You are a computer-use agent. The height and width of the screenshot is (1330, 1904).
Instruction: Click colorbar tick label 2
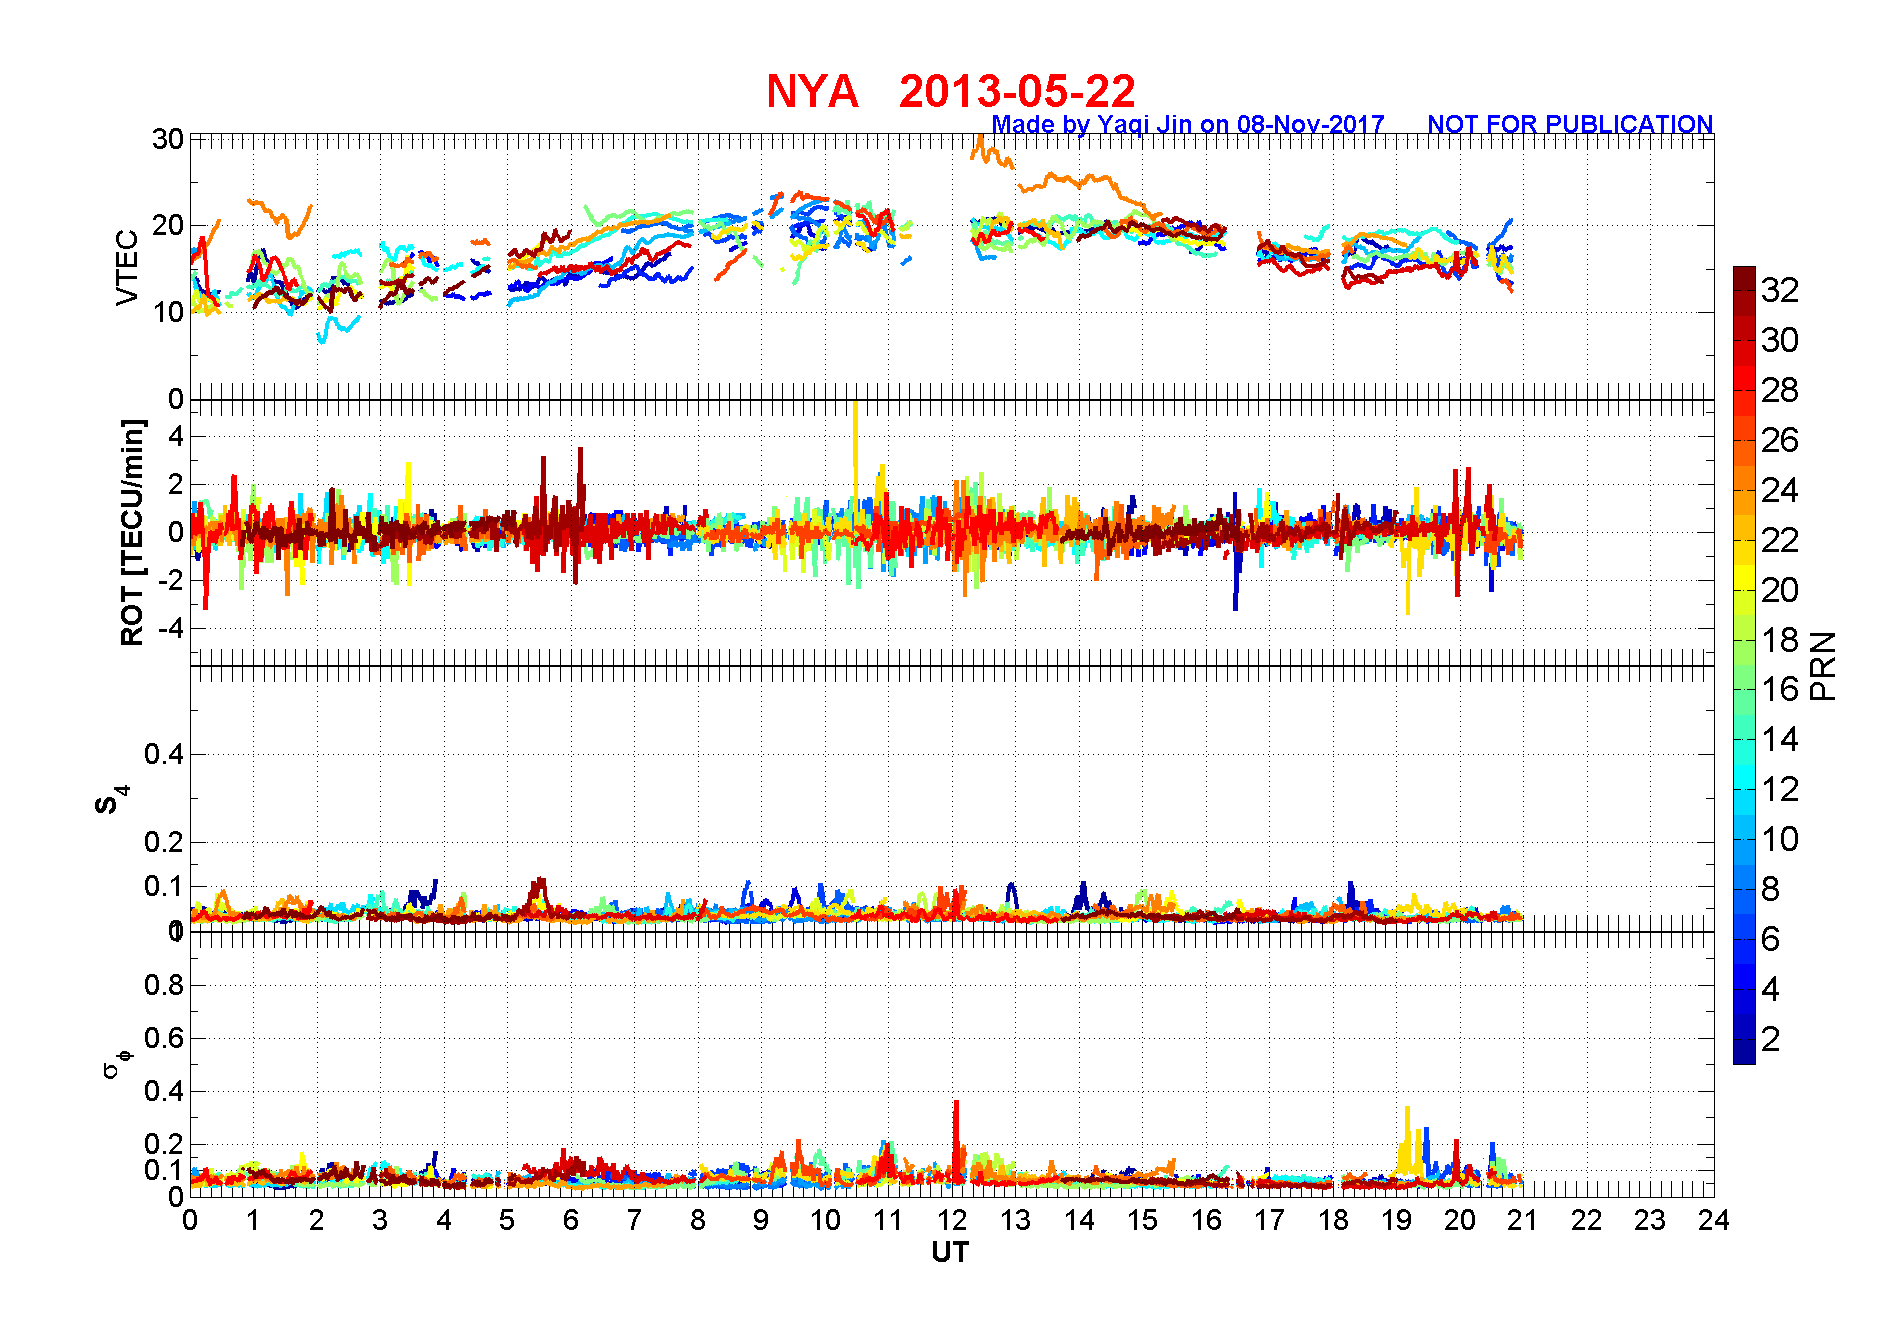1771,1039
